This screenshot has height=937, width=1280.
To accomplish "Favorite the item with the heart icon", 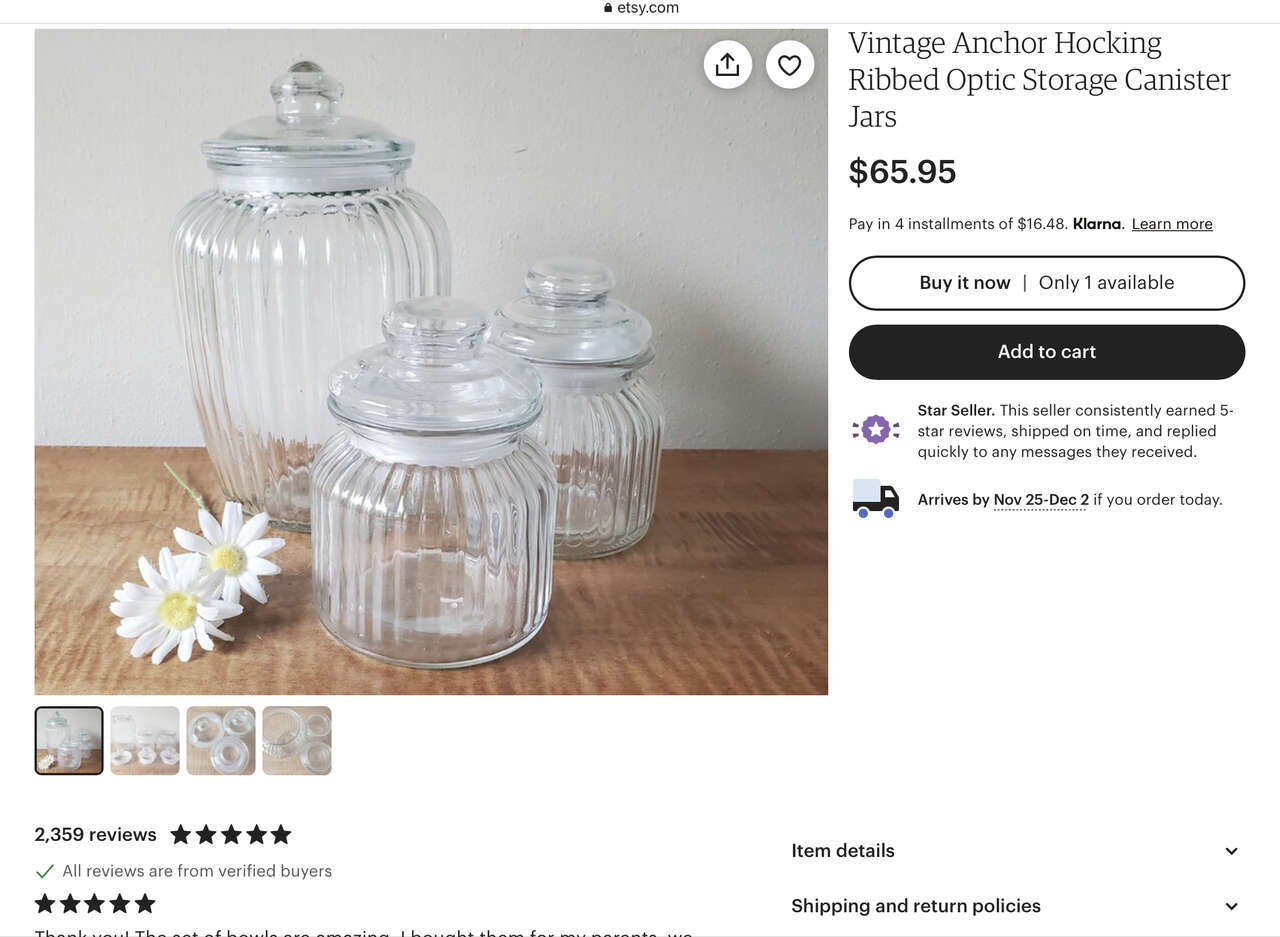I will (x=790, y=65).
